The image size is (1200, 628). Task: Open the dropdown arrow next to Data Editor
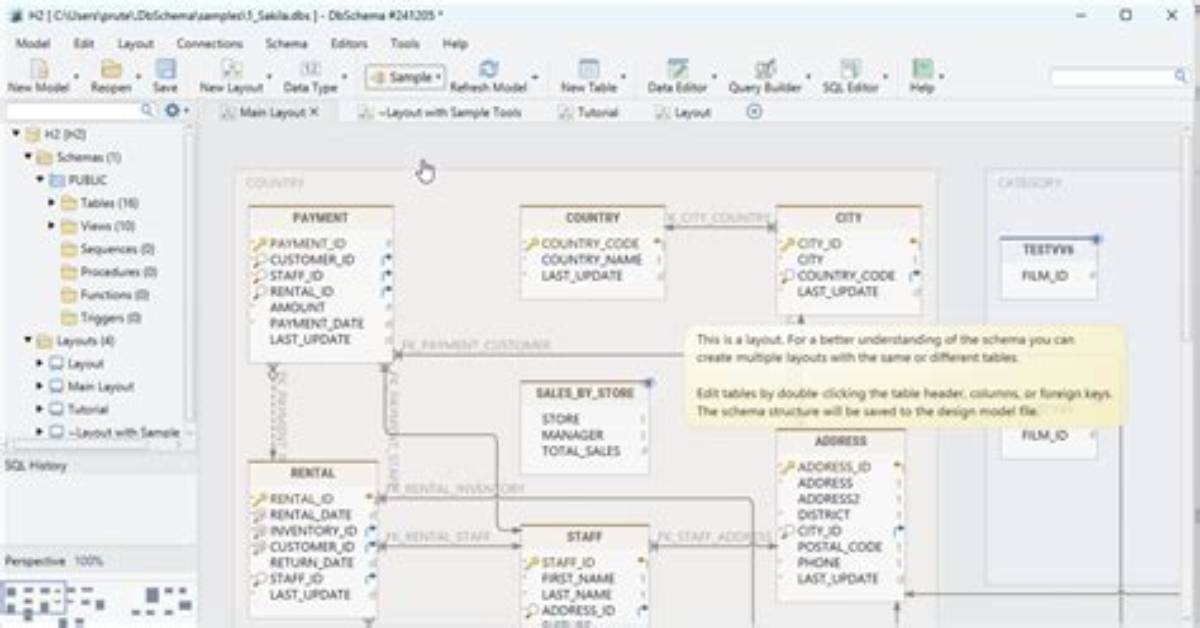[713, 77]
